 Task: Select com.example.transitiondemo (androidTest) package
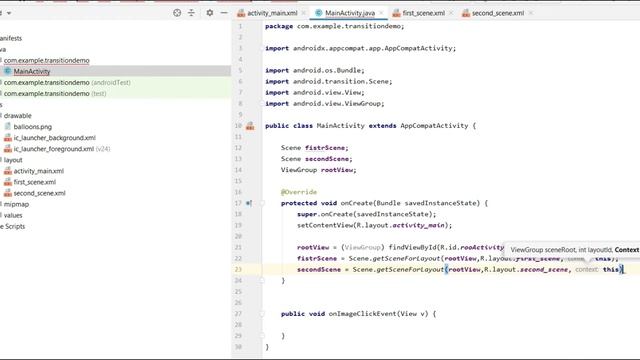(x=67, y=82)
